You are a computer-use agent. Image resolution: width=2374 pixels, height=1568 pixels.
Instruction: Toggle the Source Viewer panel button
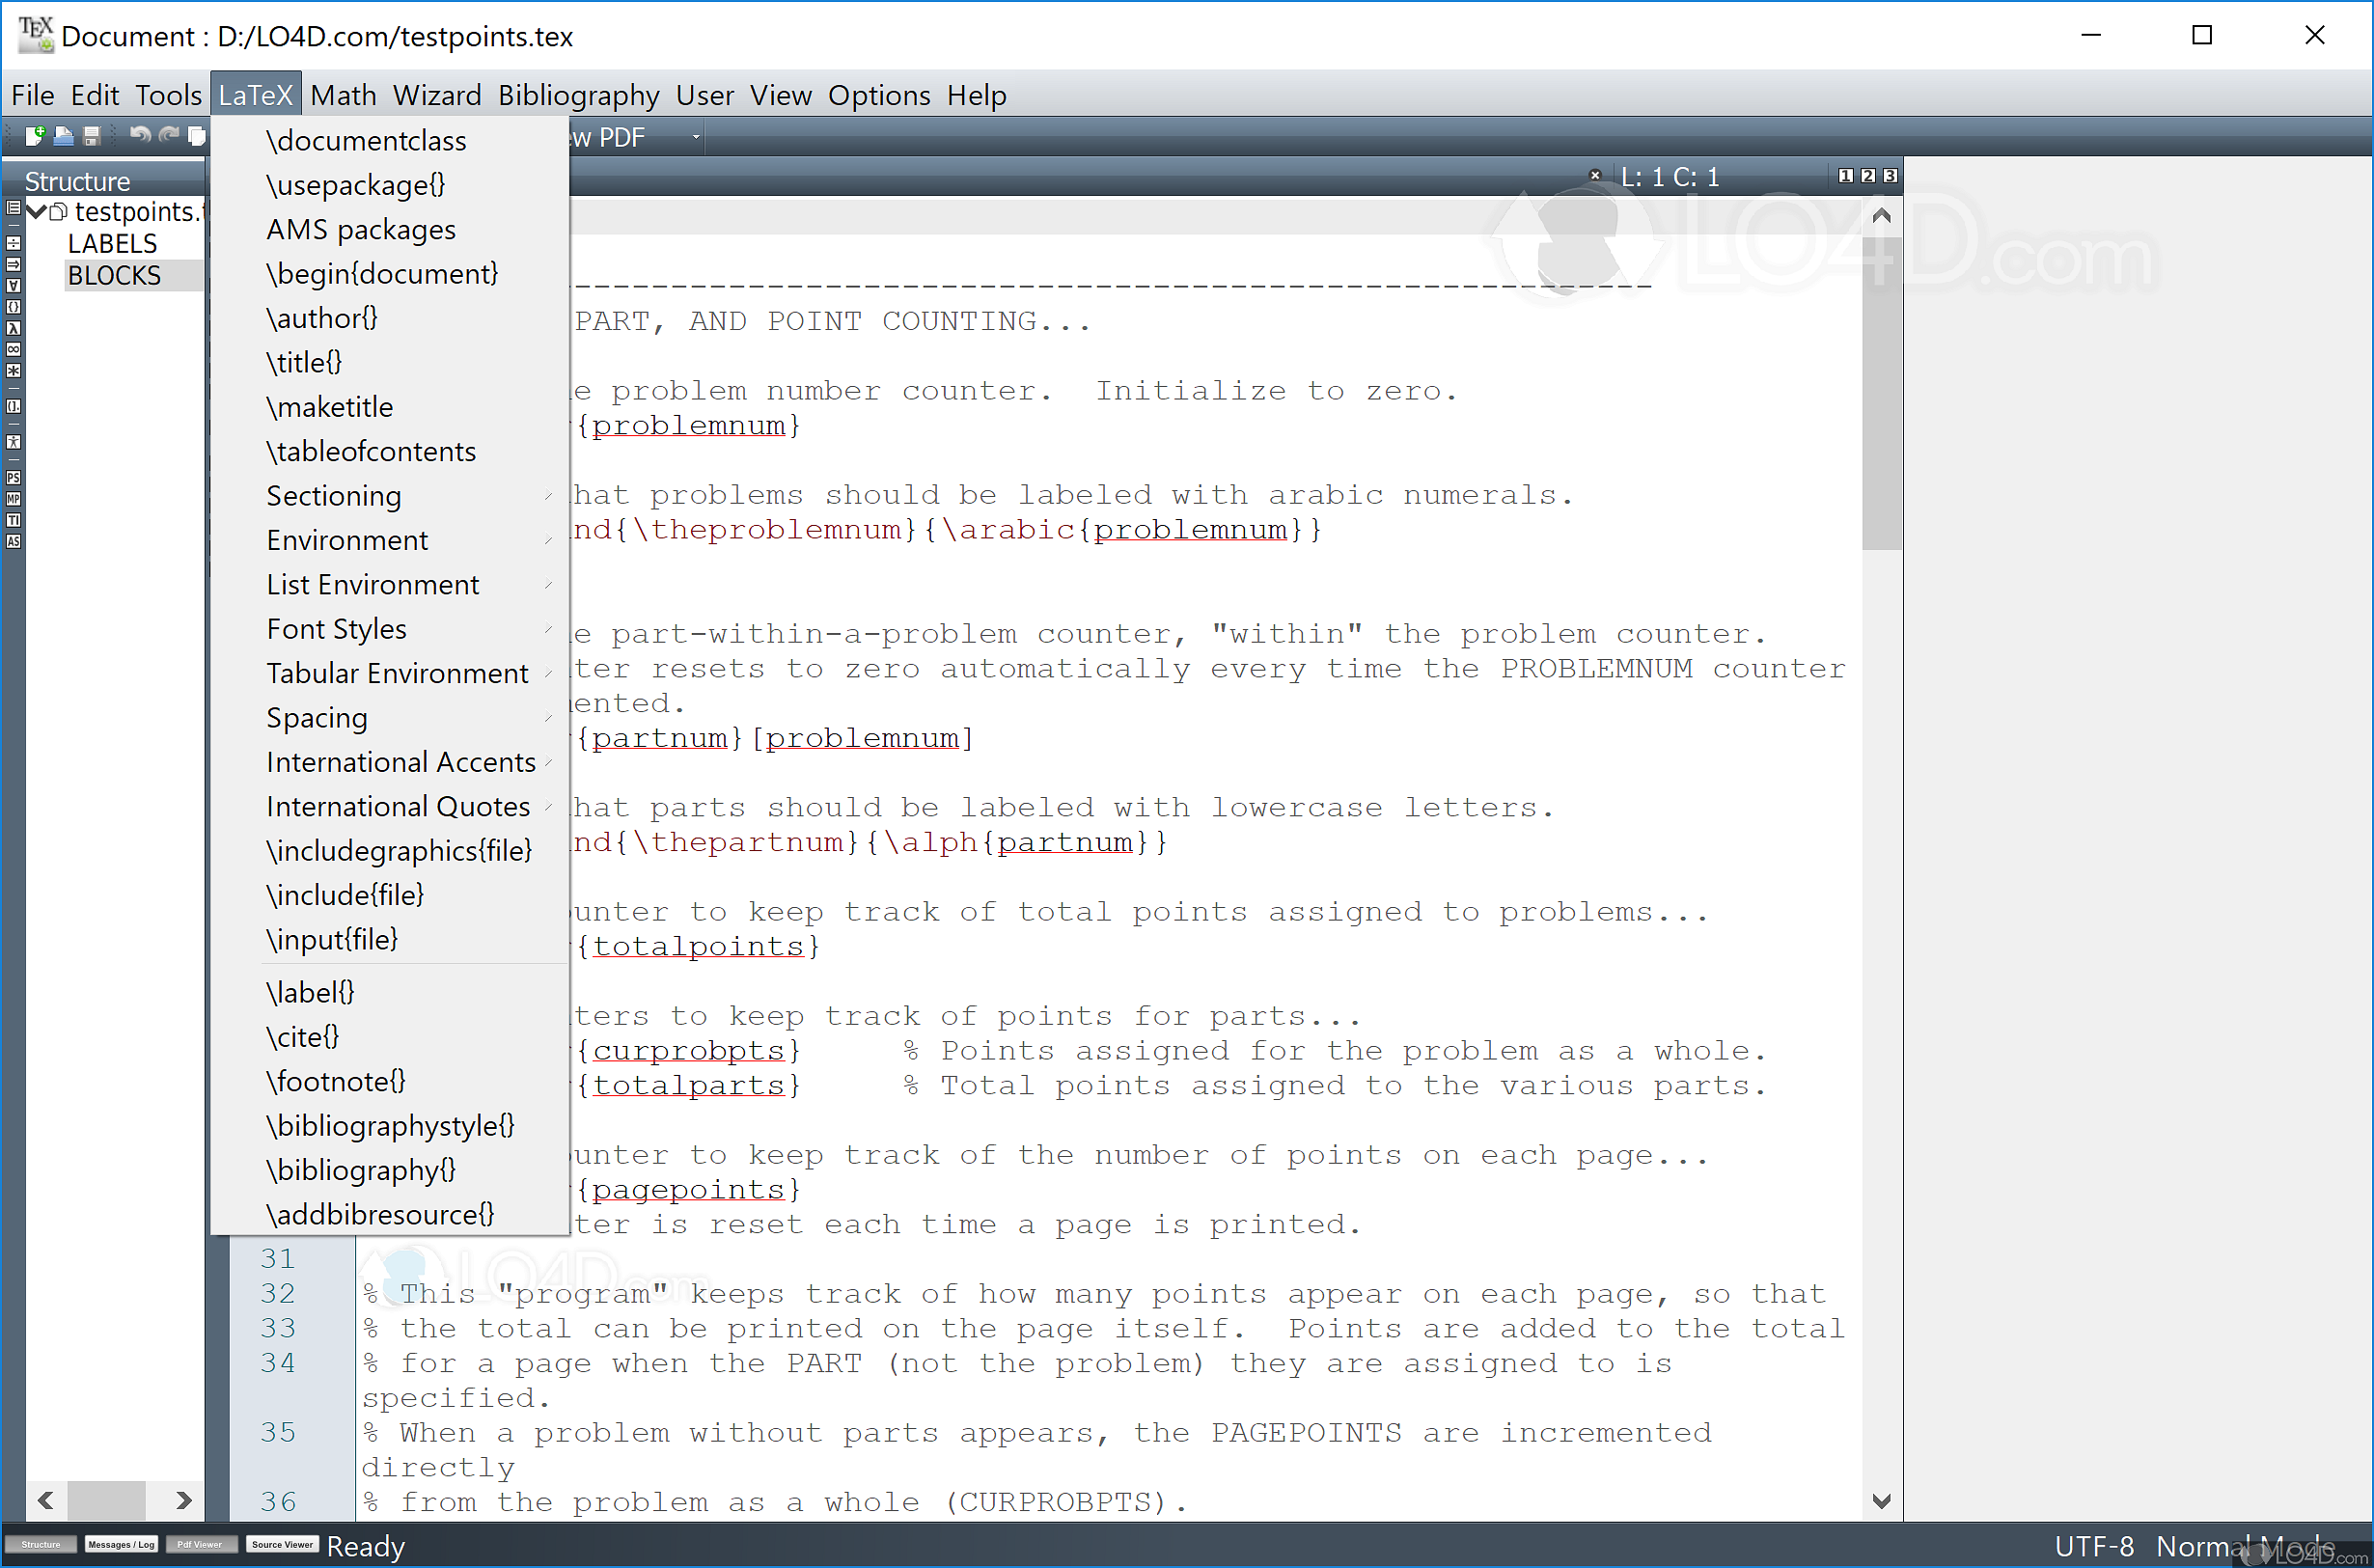click(282, 1545)
